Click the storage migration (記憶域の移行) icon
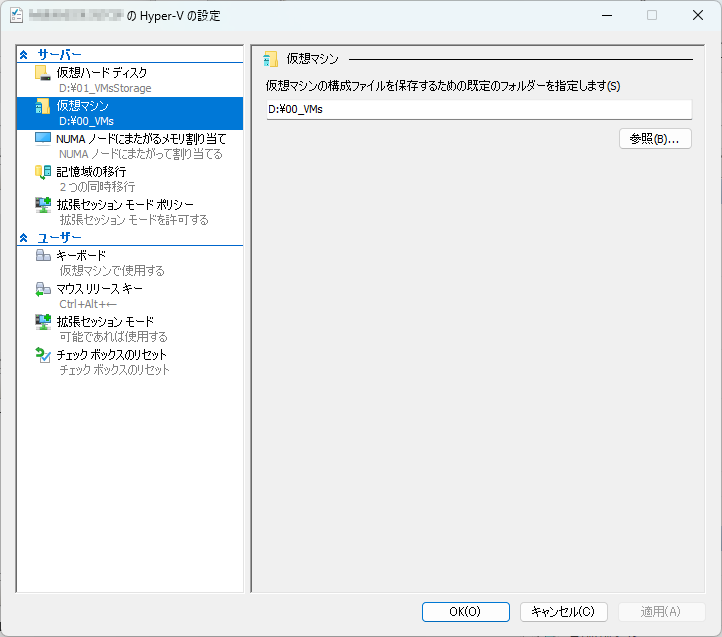Image resolution: width=722 pixels, height=637 pixels. (x=42, y=172)
